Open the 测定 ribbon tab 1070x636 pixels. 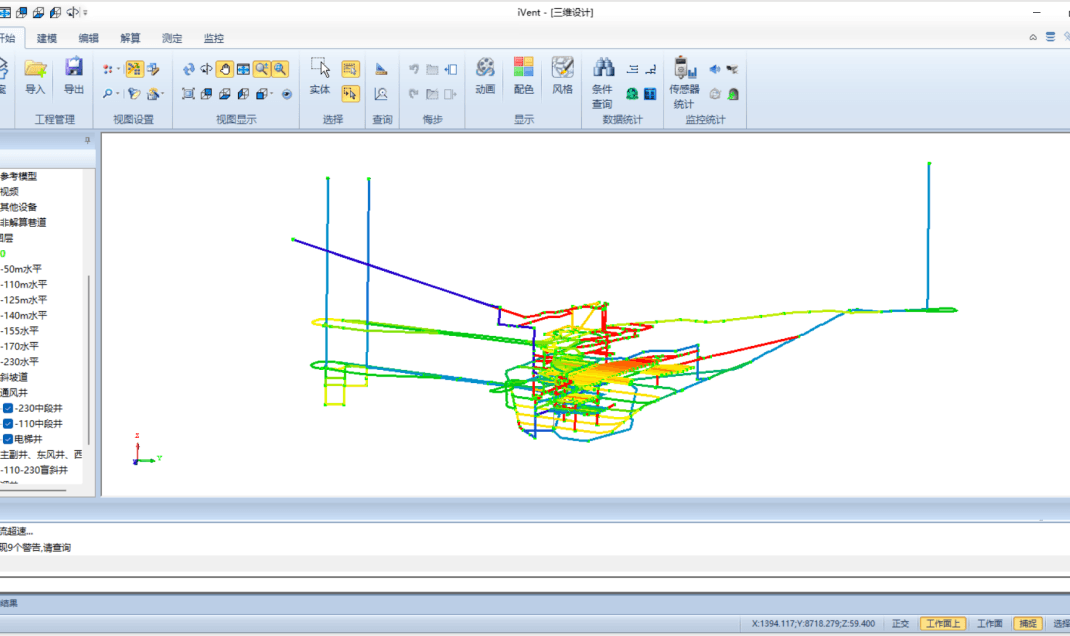pyautogui.click(x=172, y=38)
